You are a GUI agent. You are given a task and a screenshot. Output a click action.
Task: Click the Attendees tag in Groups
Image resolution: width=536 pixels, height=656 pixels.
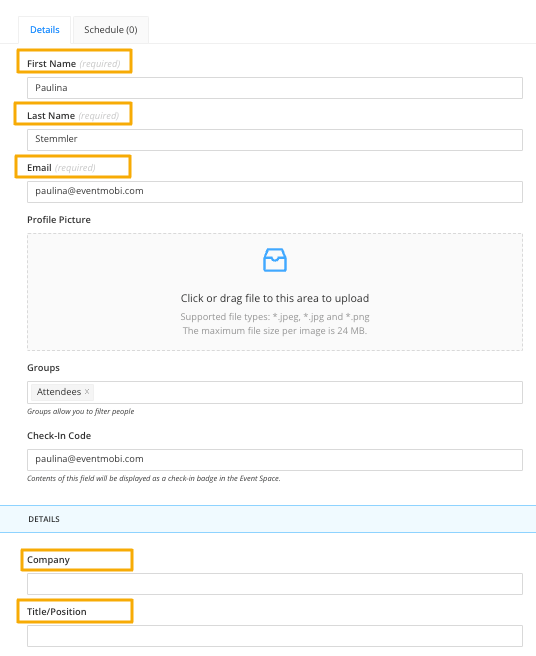coord(59,392)
